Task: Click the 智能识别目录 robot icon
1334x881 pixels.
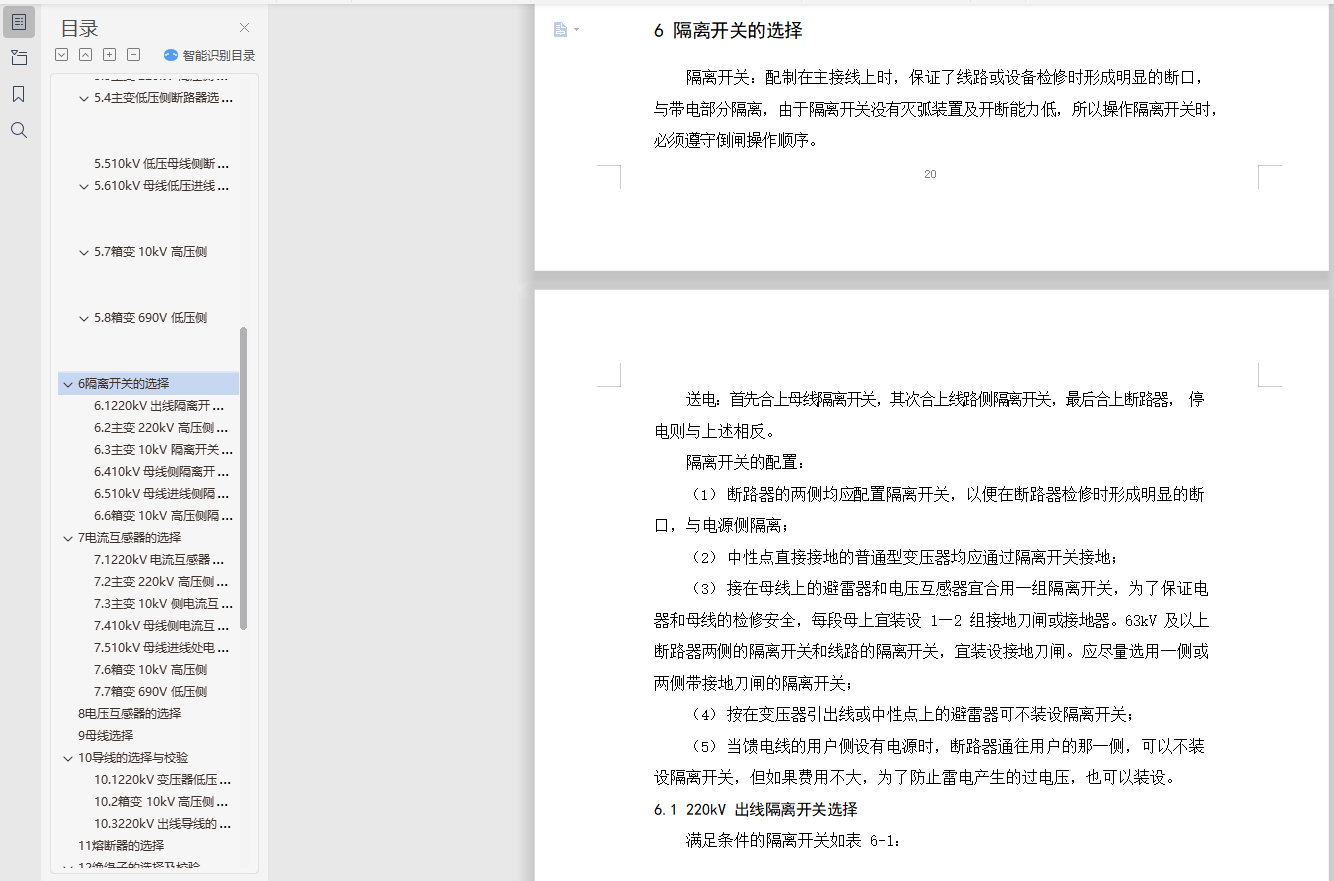Action: (170, 55)
